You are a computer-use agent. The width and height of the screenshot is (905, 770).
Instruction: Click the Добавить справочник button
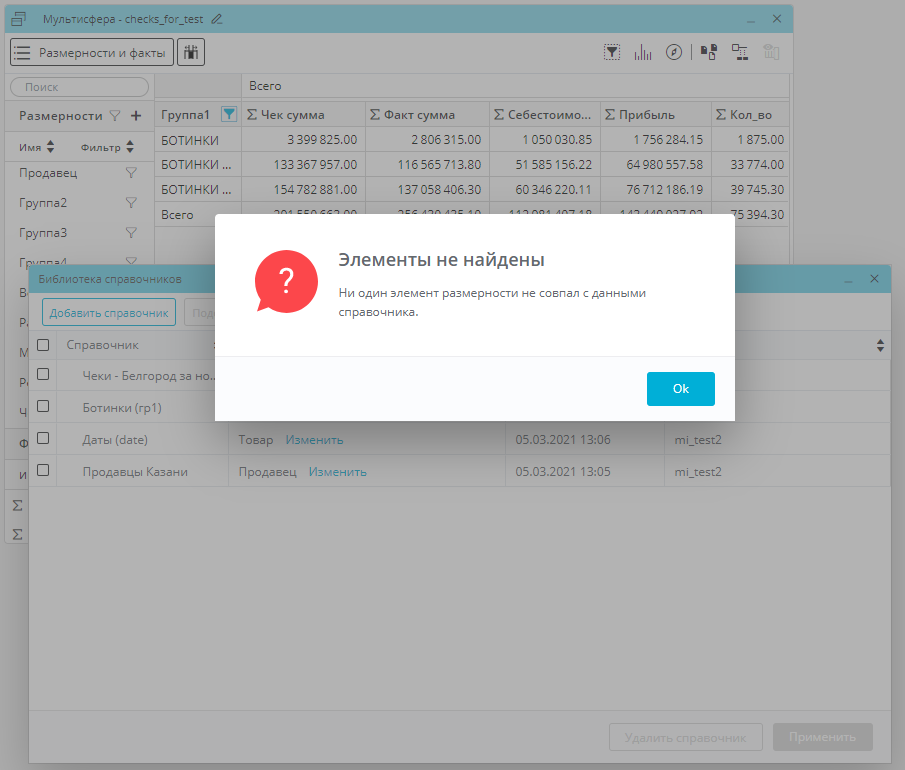click(109, 313)
